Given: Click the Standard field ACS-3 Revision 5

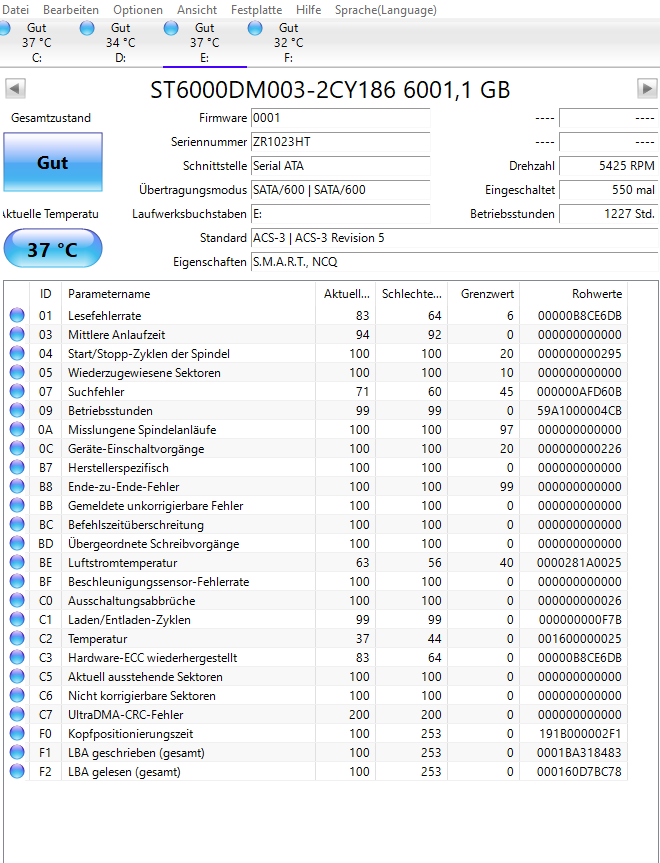Looking at the screenshot, I should (x=454, y=238).
